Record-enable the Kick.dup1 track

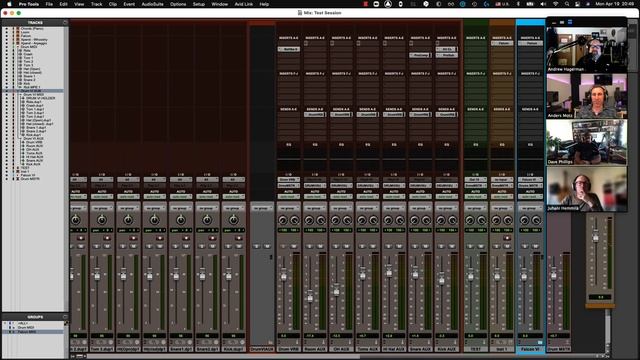point(239,238)
